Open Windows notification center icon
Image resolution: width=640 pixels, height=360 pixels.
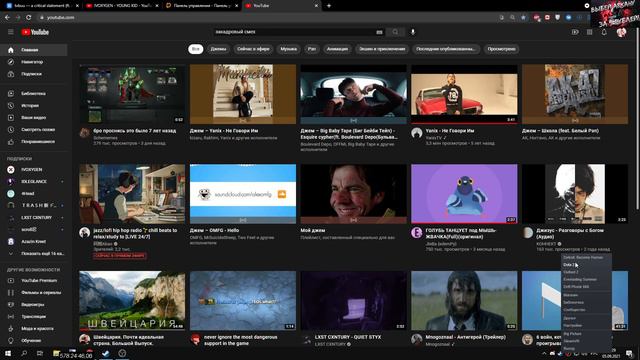pos(629,354)
